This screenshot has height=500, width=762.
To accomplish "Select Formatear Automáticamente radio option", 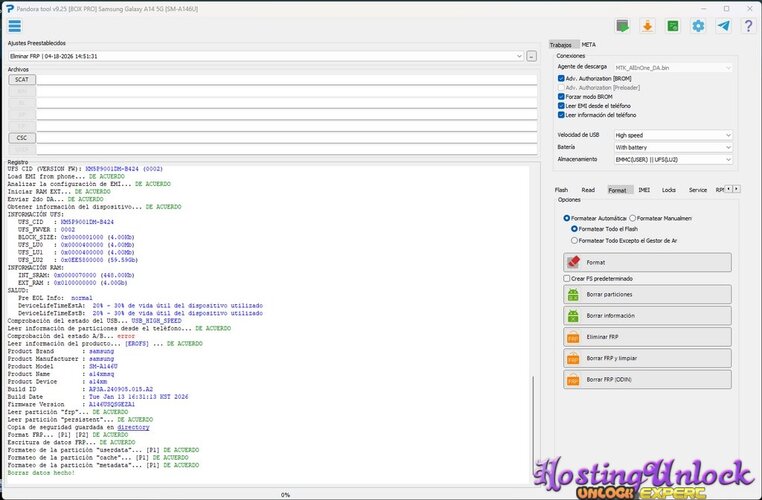I will point(567,218).
